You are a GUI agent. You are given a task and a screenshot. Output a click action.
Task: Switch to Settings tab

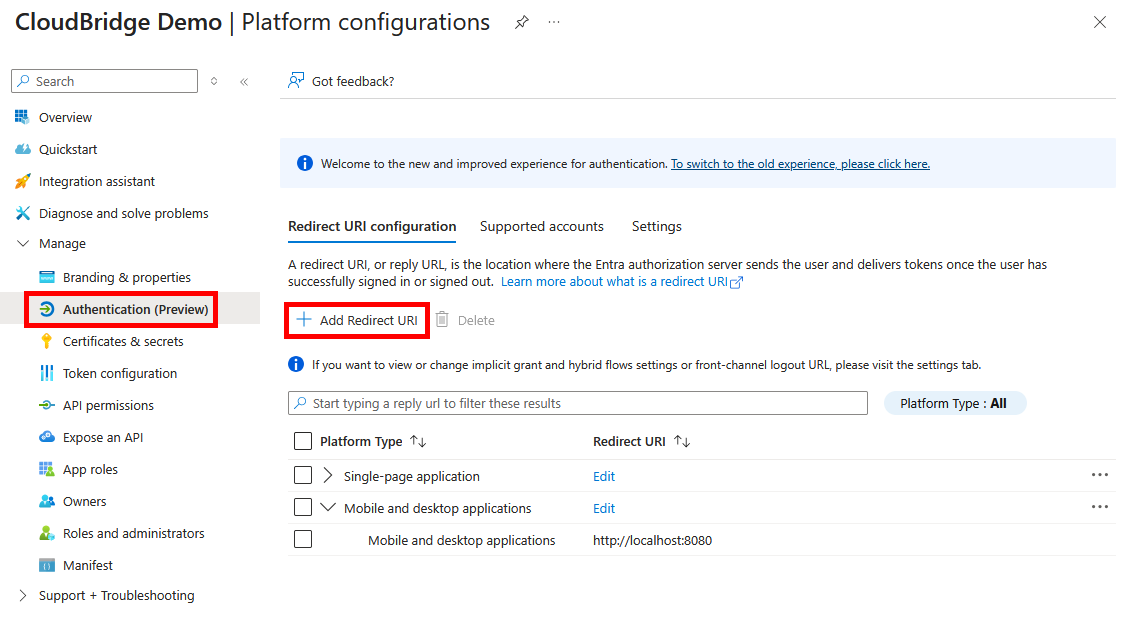pyautogui.click(x=656, y=226)
